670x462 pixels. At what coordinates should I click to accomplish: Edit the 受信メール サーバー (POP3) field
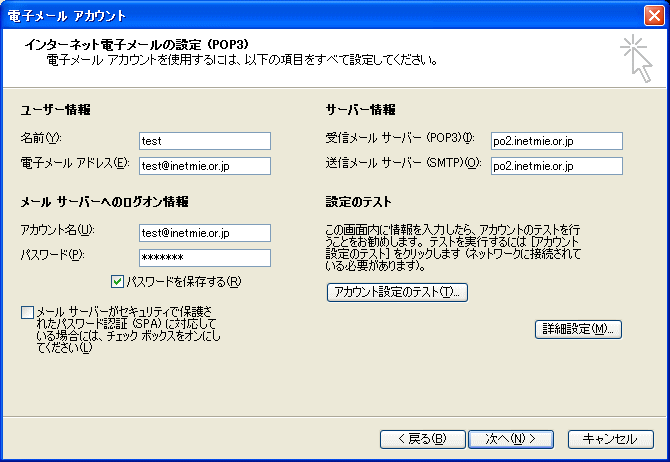click(556, 141)
